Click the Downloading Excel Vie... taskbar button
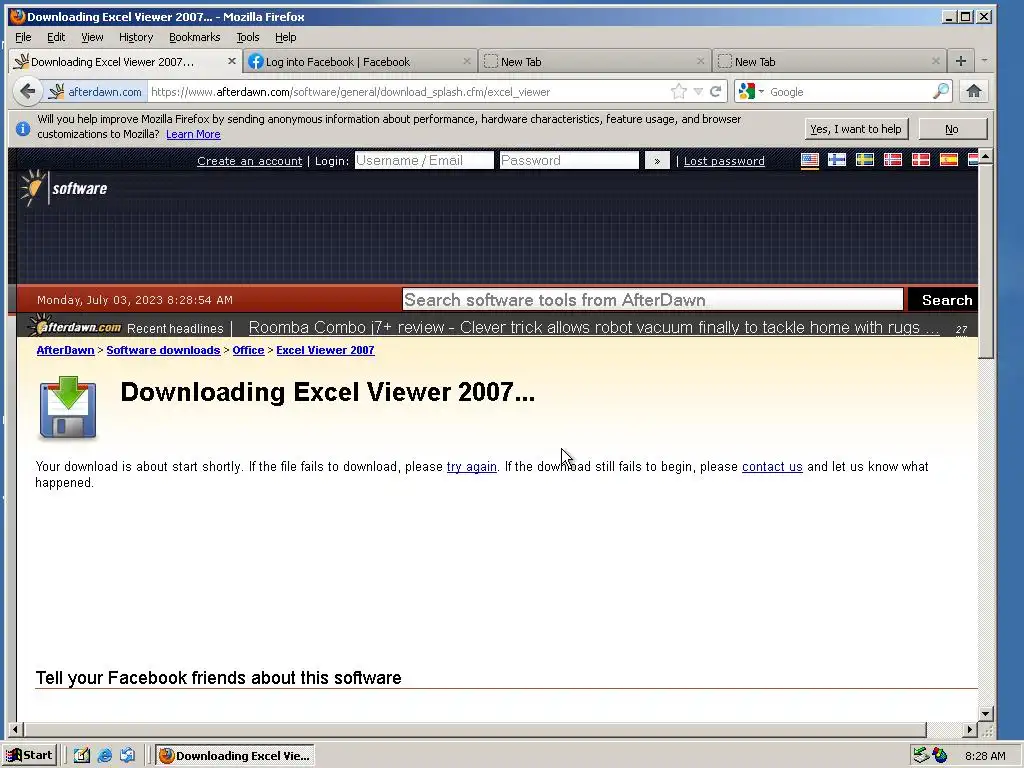1024x768 pixels. [x=235, y=755]
